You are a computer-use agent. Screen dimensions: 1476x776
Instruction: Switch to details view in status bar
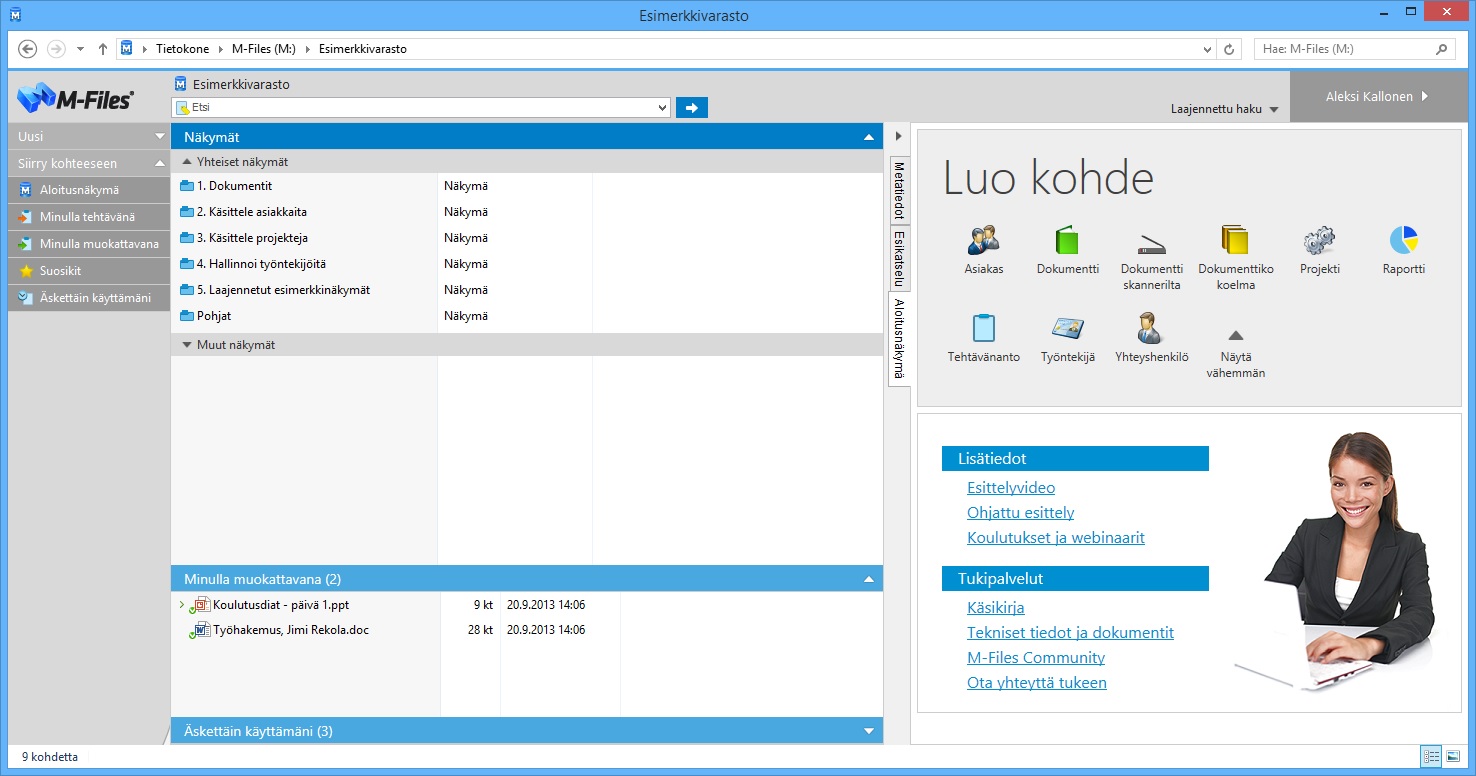[x=1431, y=757]
